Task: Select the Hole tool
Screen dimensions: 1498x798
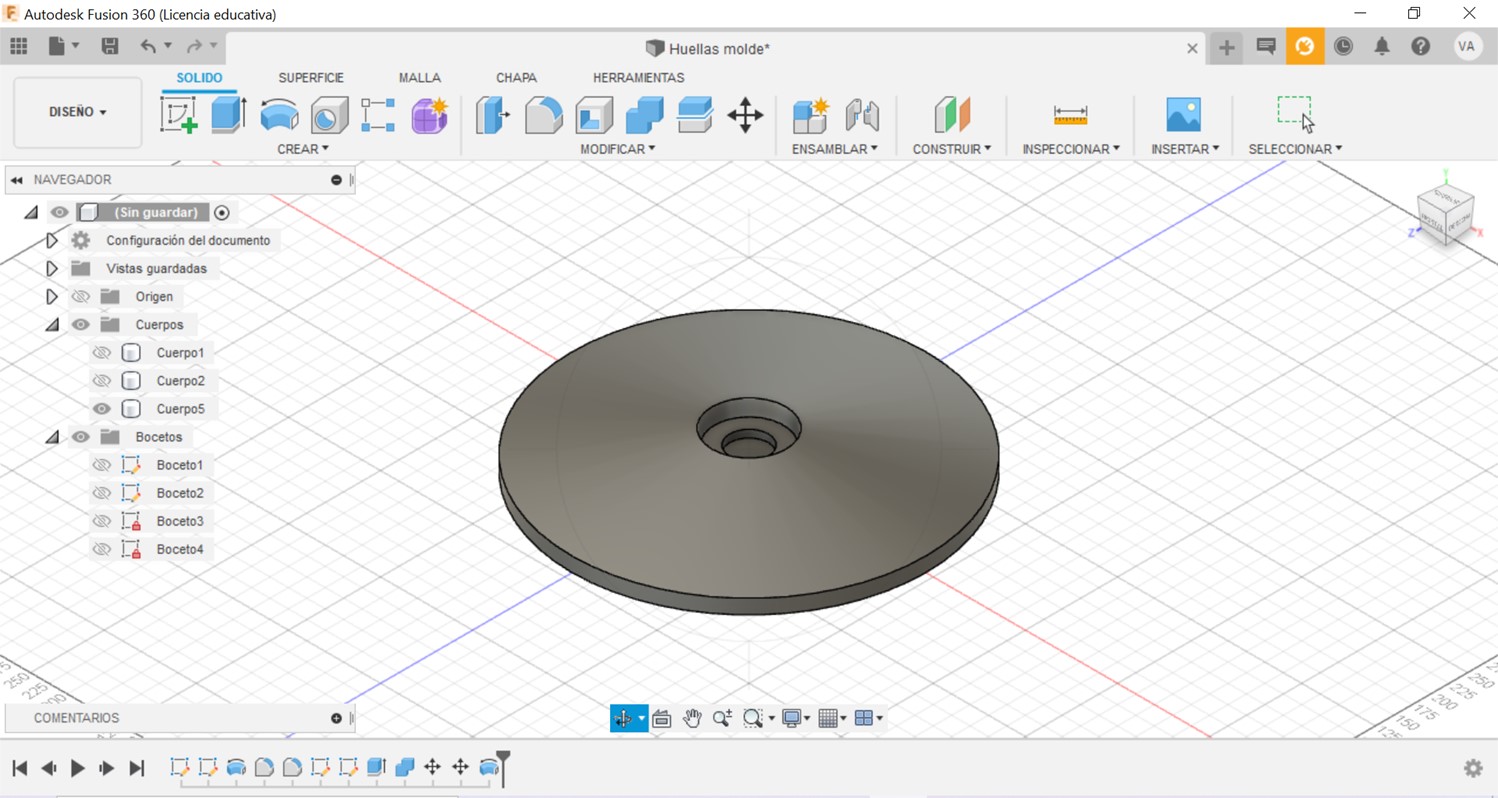Action: pyautogui.click(x=329, y=115)
